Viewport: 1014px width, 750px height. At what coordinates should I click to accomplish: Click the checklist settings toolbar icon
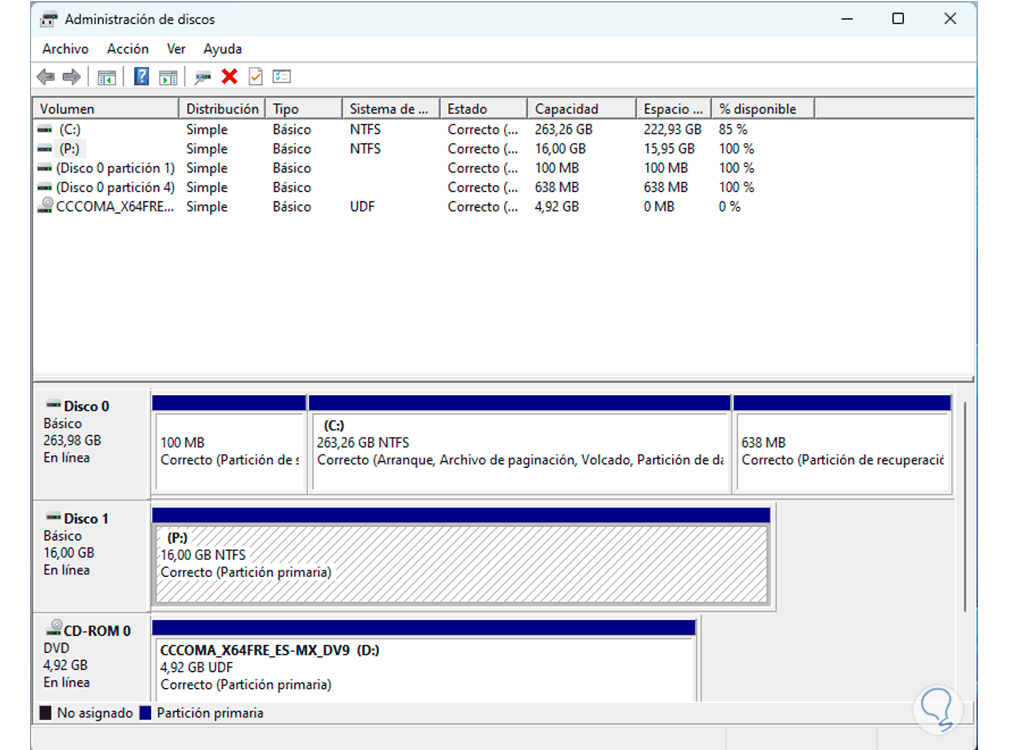click(x=282, y=77)
